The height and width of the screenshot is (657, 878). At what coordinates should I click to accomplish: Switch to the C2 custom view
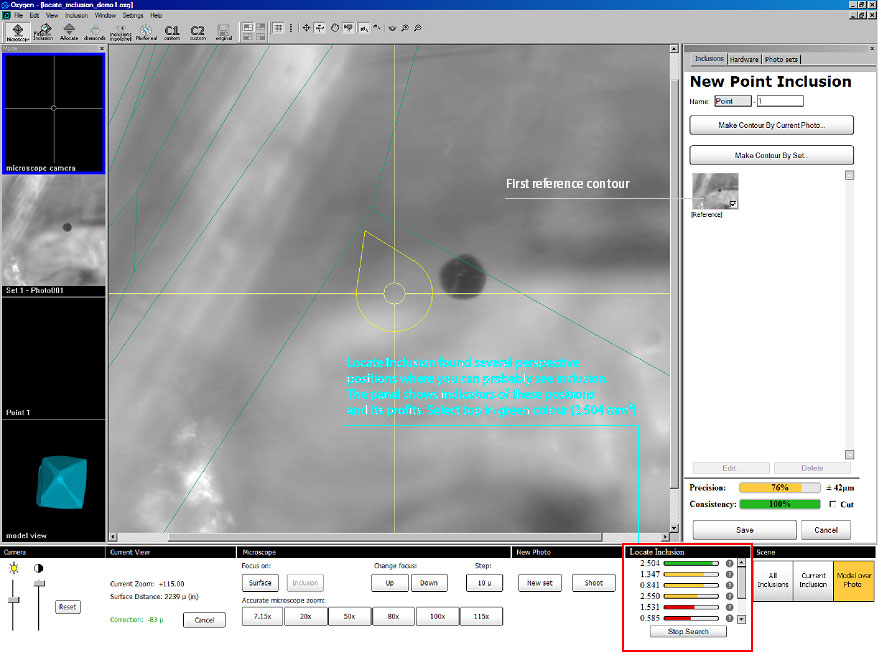(x=197, y=31)
